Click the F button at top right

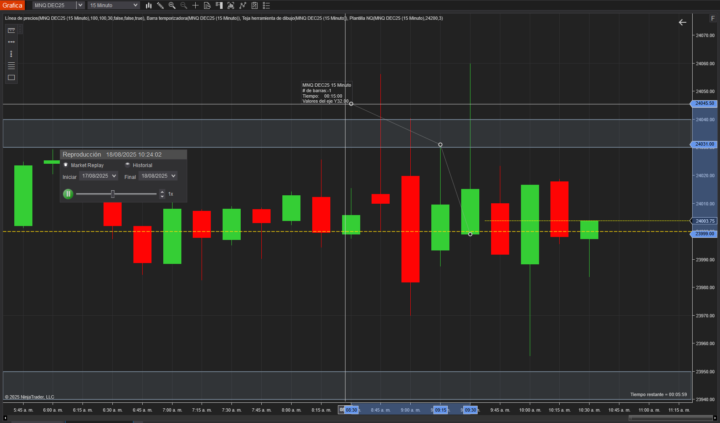(713, 18)
